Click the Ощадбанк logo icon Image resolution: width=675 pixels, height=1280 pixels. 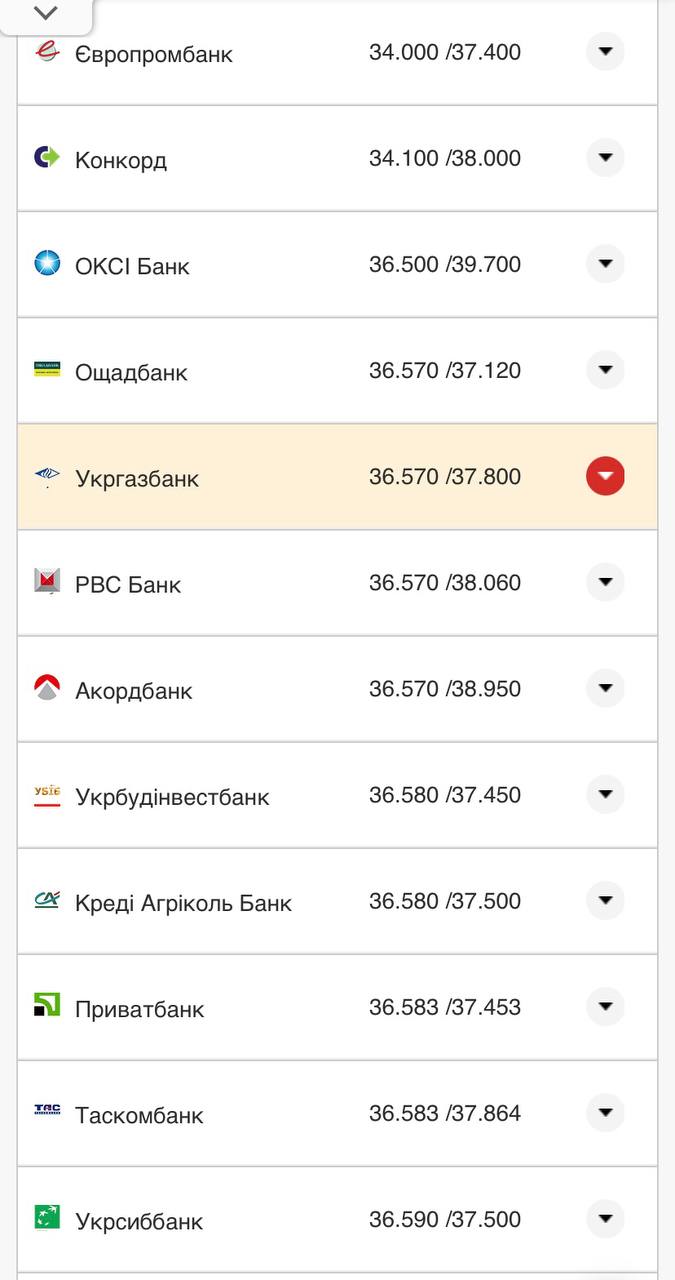point(47,370)
